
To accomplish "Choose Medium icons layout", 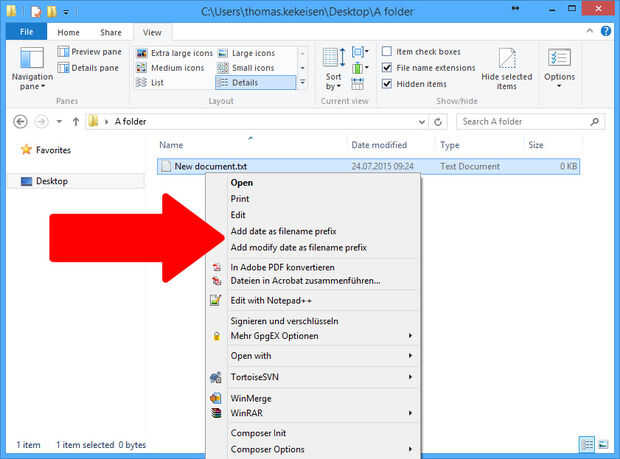I will pyautogui.click(x=170, y=68).
